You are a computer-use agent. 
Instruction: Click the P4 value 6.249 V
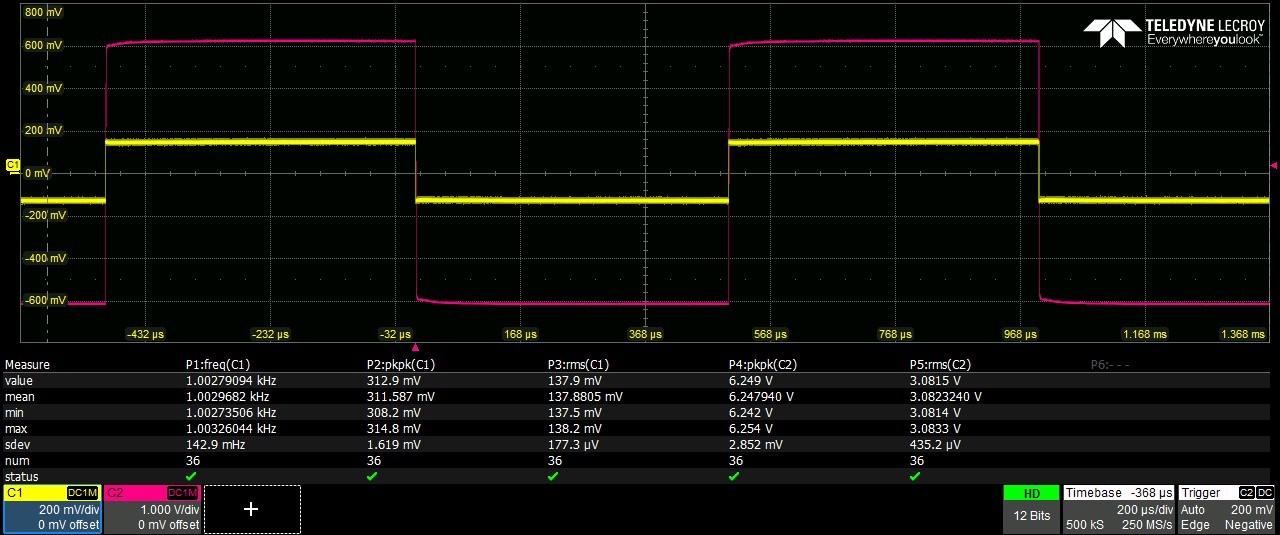[x=753, y=381]
